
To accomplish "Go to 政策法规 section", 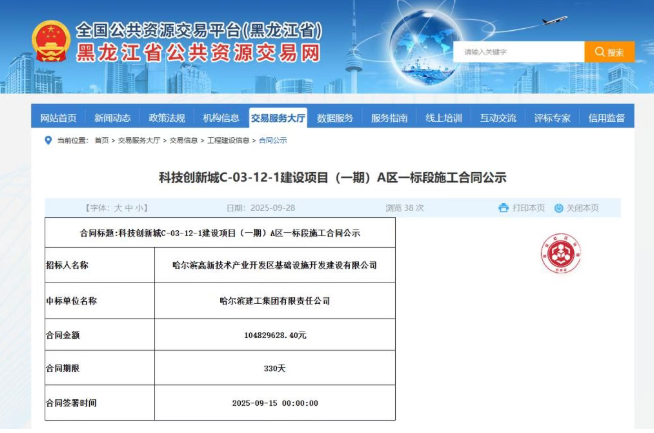I will coord(166,118).
